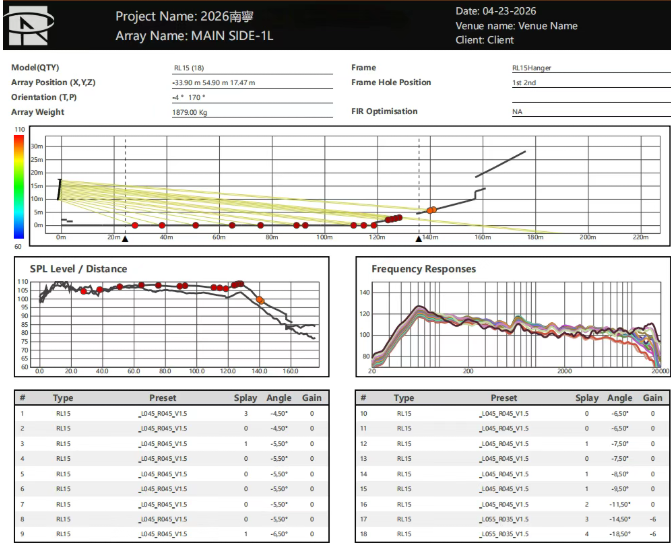Click the orange dot on the SPL Level curve
The height and width of the screenshot is (544, 671).
click(x=260, y=300)
